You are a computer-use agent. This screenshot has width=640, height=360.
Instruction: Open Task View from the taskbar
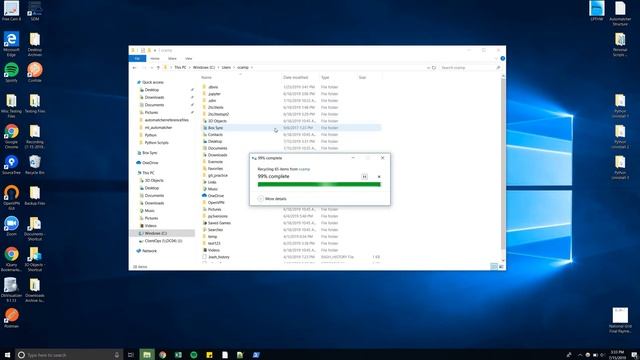(x=131, y=355)
